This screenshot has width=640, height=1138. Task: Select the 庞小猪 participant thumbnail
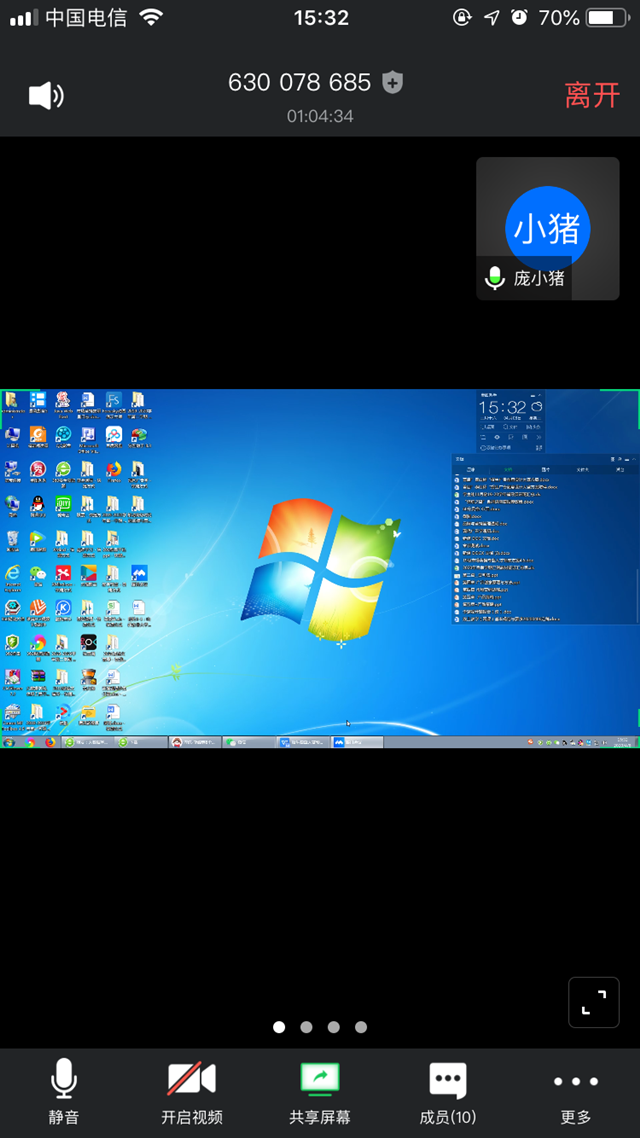click(548, 229)
